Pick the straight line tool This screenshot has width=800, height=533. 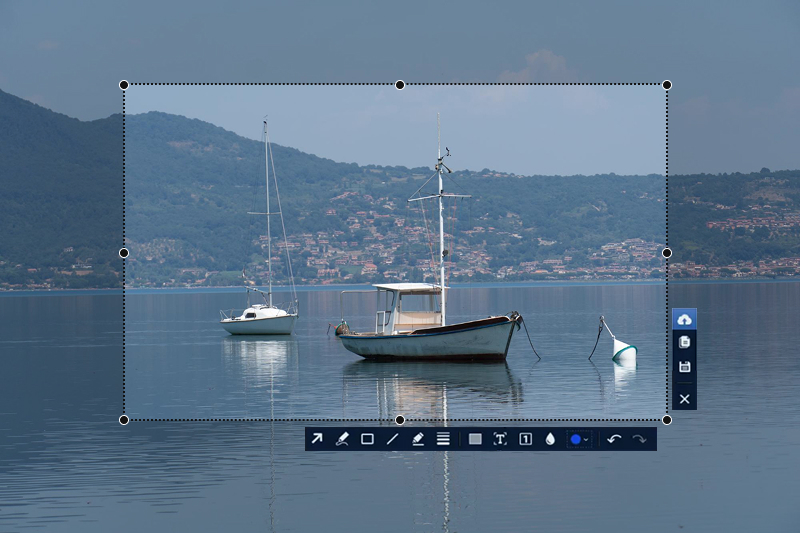(x=392, y=439)
